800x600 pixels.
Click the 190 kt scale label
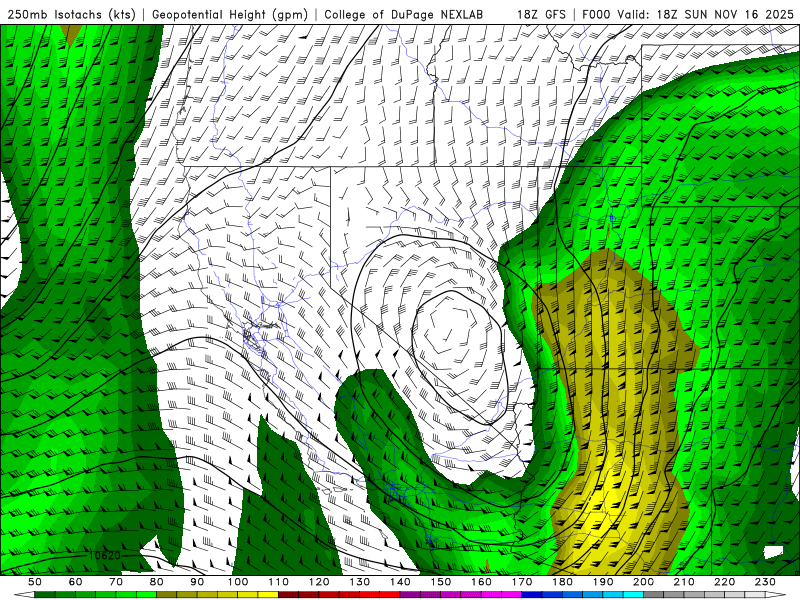click(603, 582)
